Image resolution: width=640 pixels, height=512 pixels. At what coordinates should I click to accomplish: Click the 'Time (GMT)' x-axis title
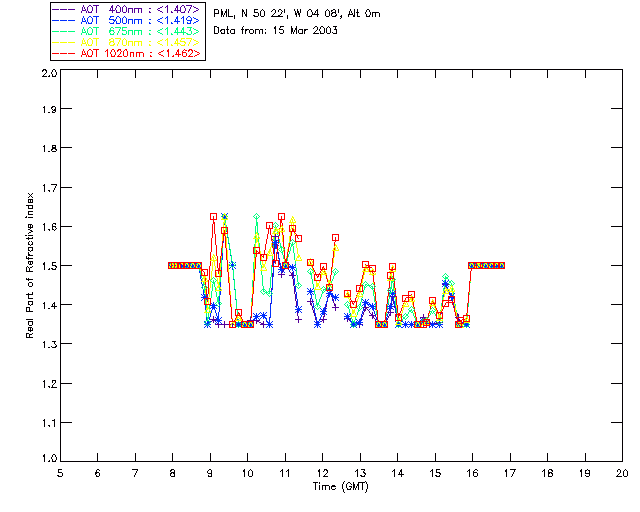click(x=341, y=487)
